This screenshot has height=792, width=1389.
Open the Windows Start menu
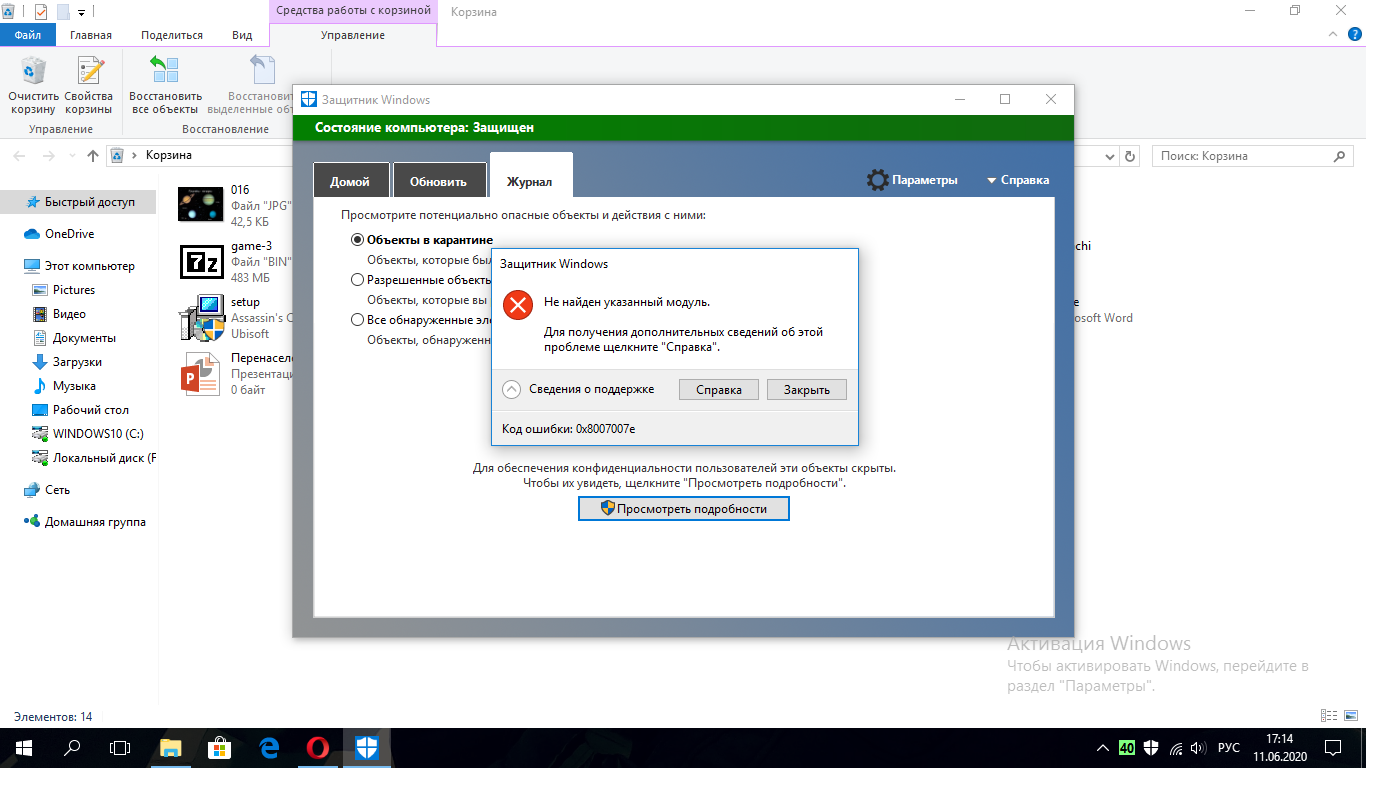24,748
